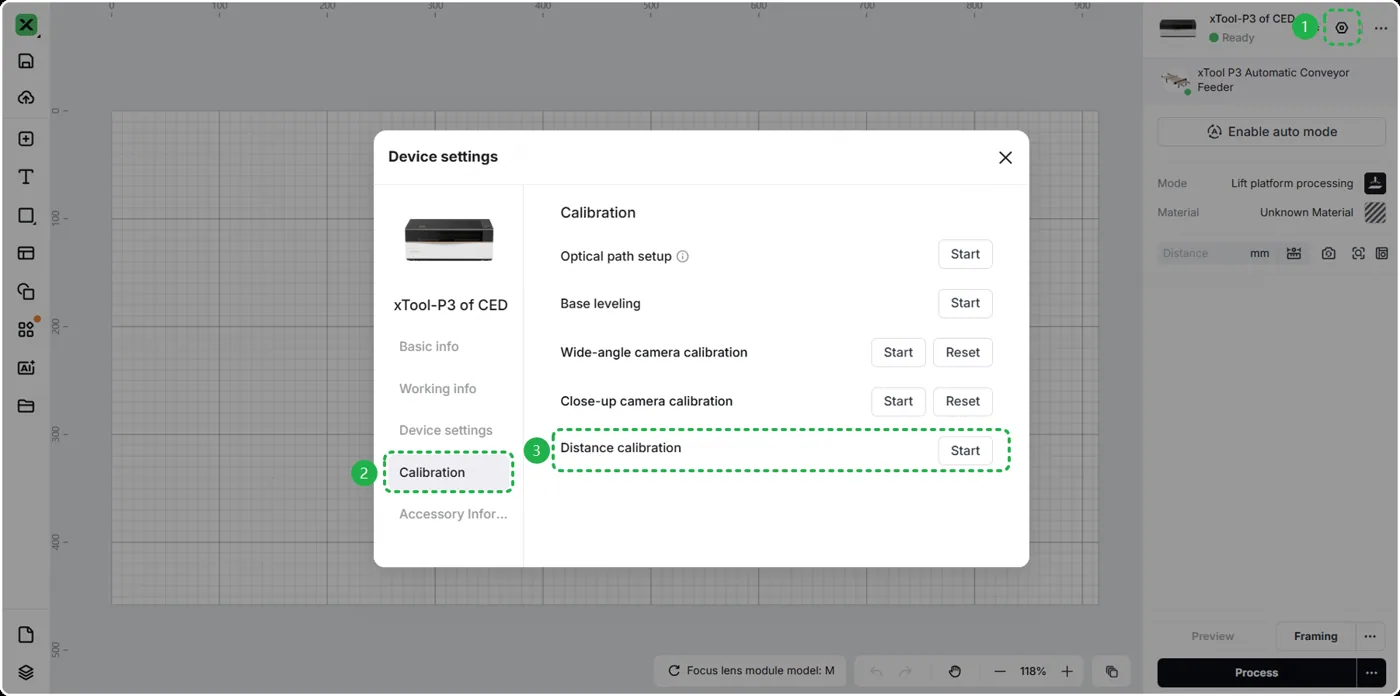Open the layers icon at bottom left
Image resolution: width=1400 pixels, height=696 pixels.
(x=26, y=673)
